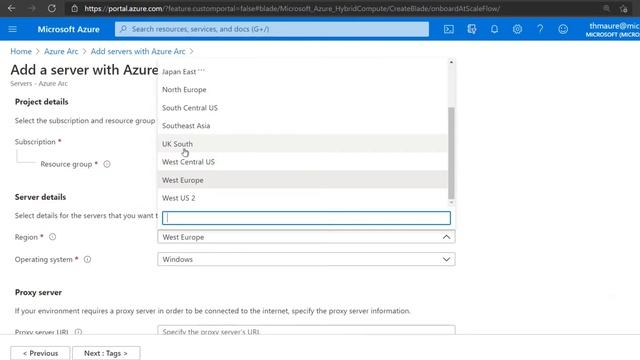Show Region info icon
This screenshot has width=640, height=360.
pos(52,237)
